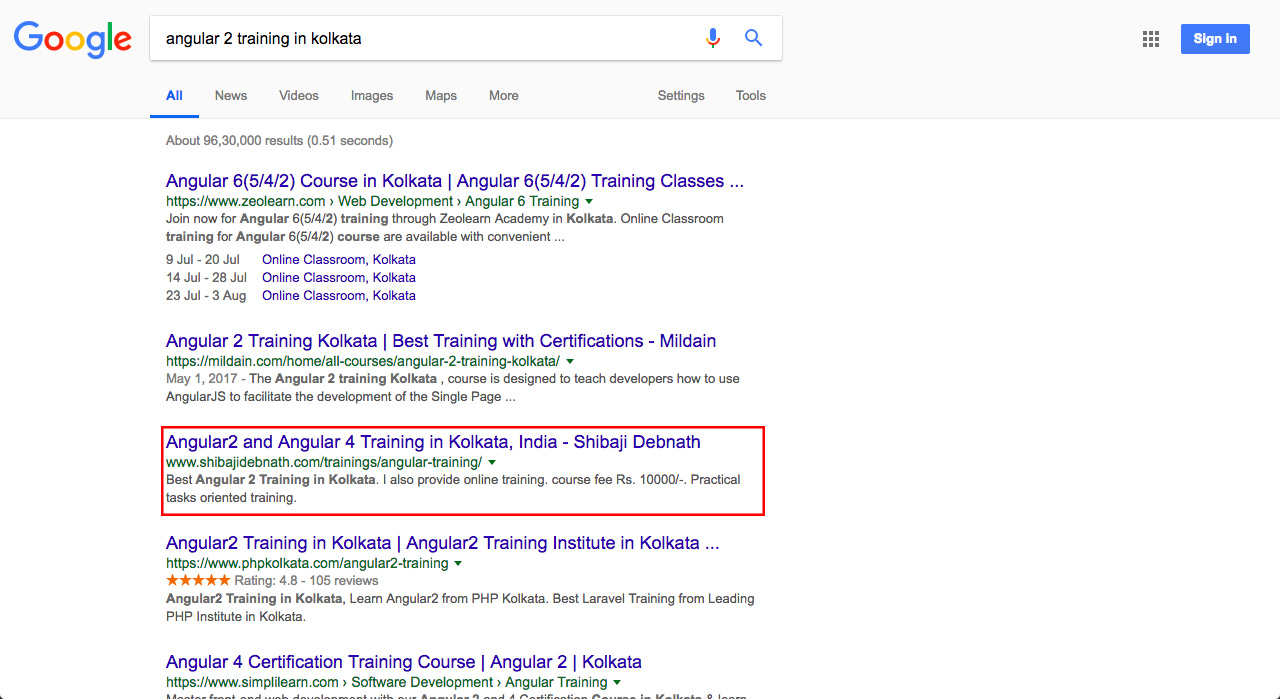This screenshot has height=699, width=1280.
Task: Open Online Classroom, Kolkata for 14 Jul - 28 Jul
Action: [x=339, y=277]
